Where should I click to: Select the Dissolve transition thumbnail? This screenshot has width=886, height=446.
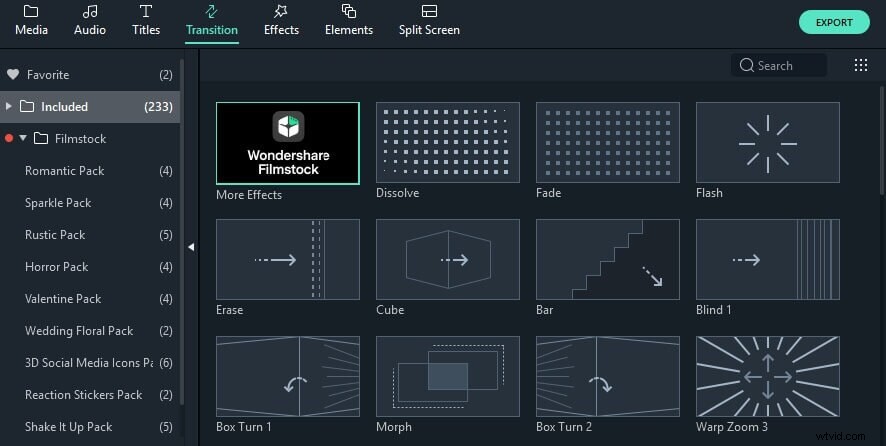point(447,142)
